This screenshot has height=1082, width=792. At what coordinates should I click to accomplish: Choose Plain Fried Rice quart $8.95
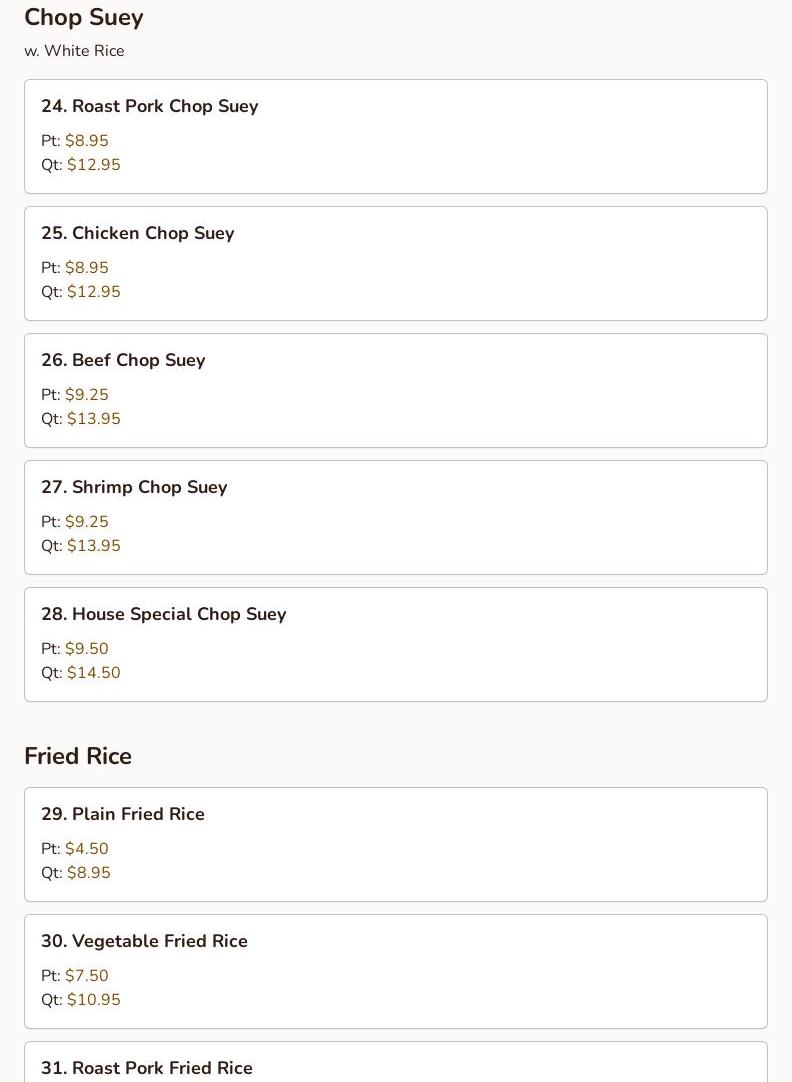point(89,872)
